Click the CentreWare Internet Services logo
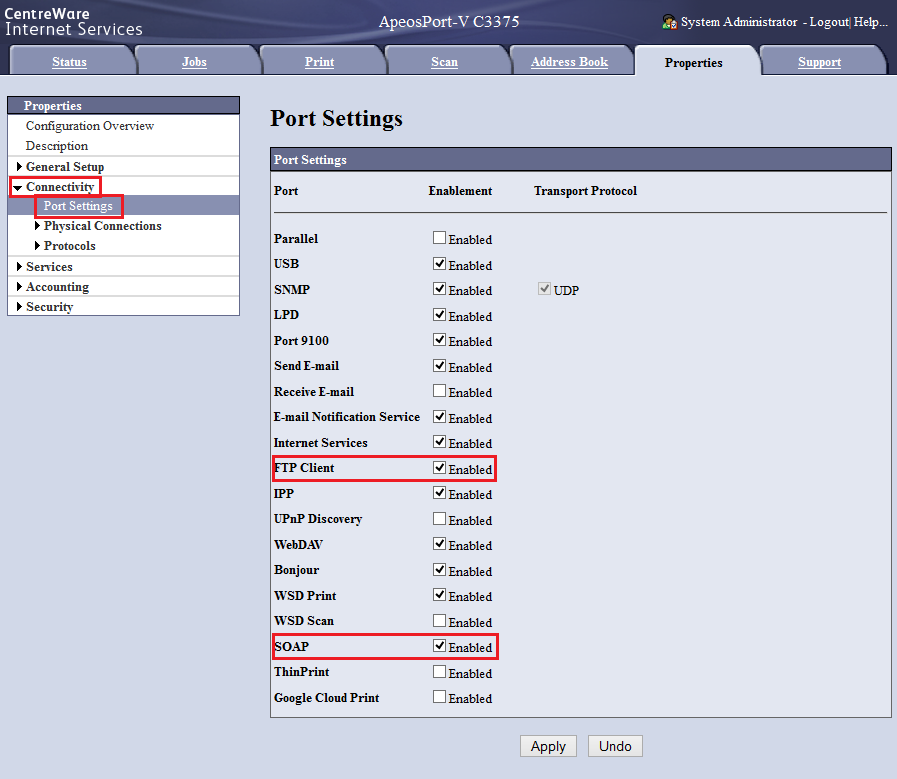 point(73,21)
